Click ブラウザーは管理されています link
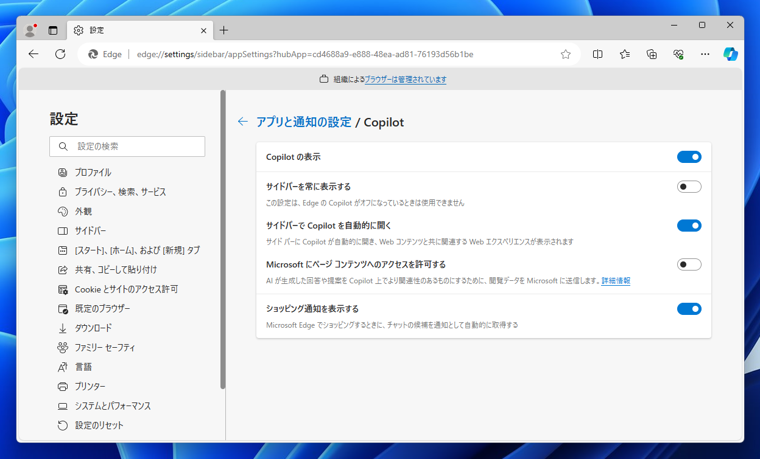This screenshot has height=459, width=760. pos(405,79)
